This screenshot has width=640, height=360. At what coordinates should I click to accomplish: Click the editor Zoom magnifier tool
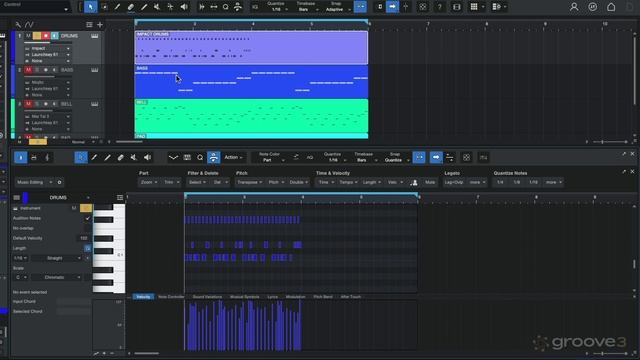click(x=200, y=158)
